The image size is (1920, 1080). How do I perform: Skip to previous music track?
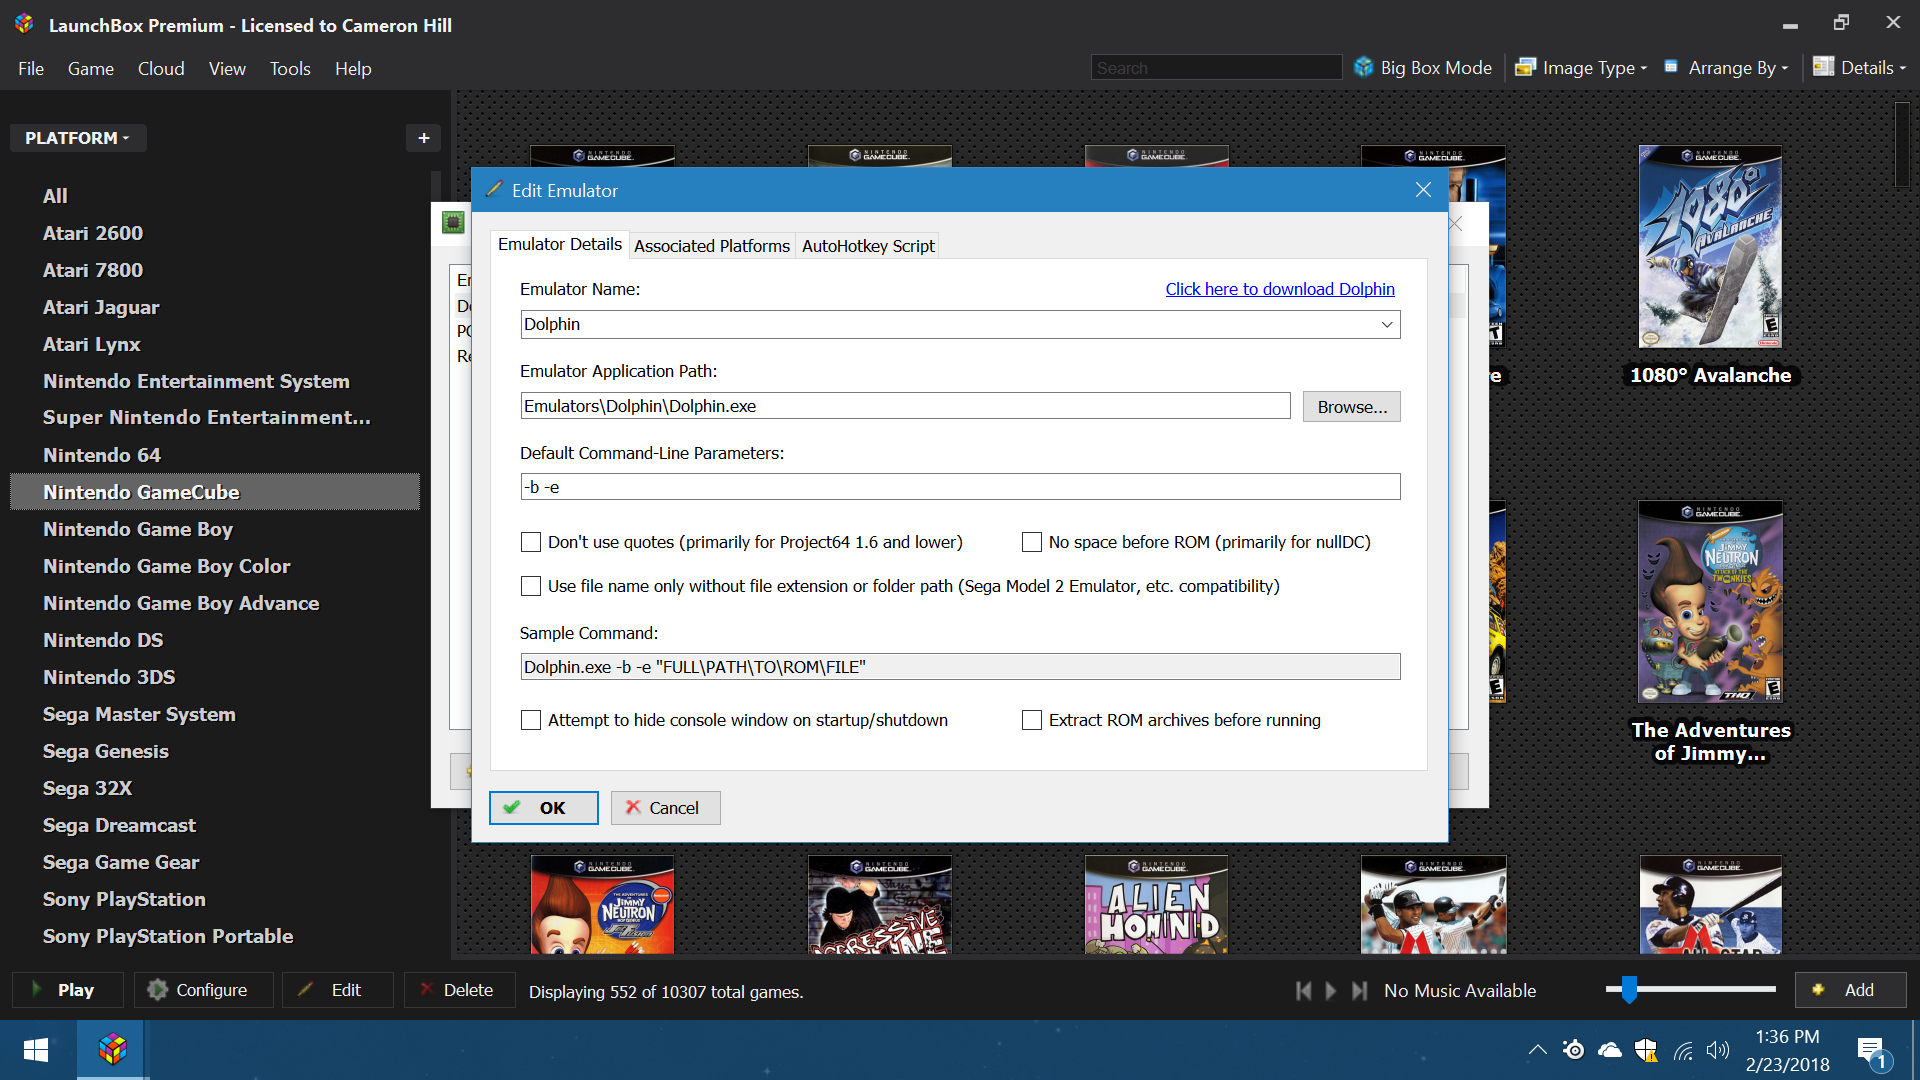[x=1303, y=991]
